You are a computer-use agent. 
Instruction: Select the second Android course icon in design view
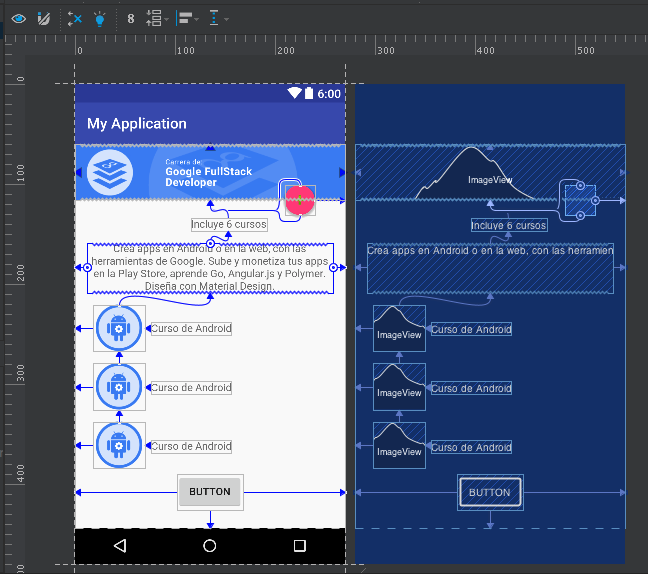119,387
